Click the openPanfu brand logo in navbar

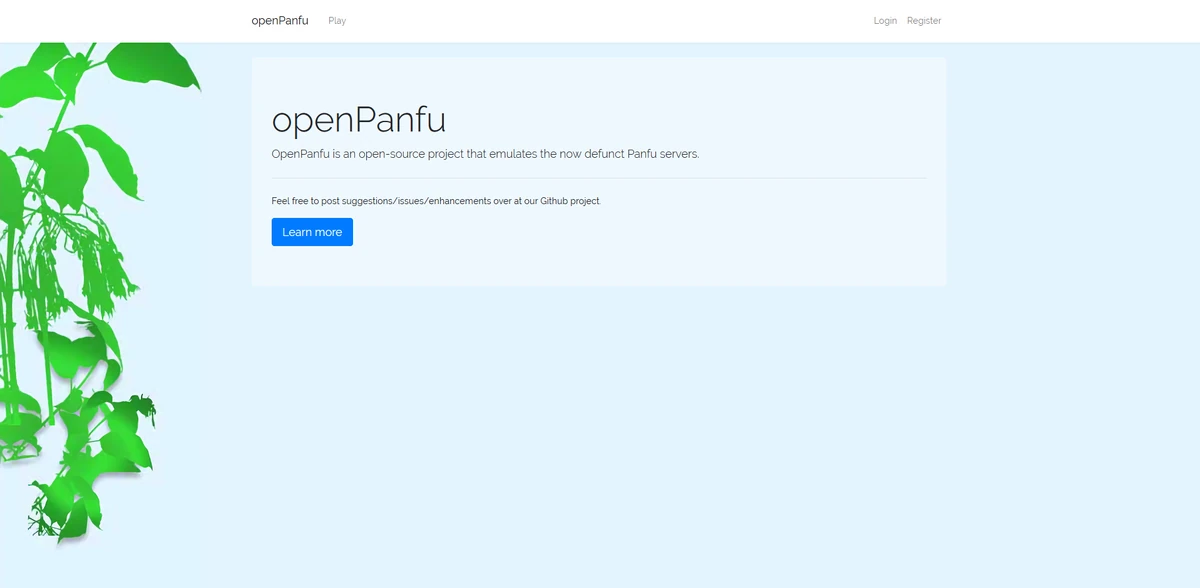[x=279, y=20]
